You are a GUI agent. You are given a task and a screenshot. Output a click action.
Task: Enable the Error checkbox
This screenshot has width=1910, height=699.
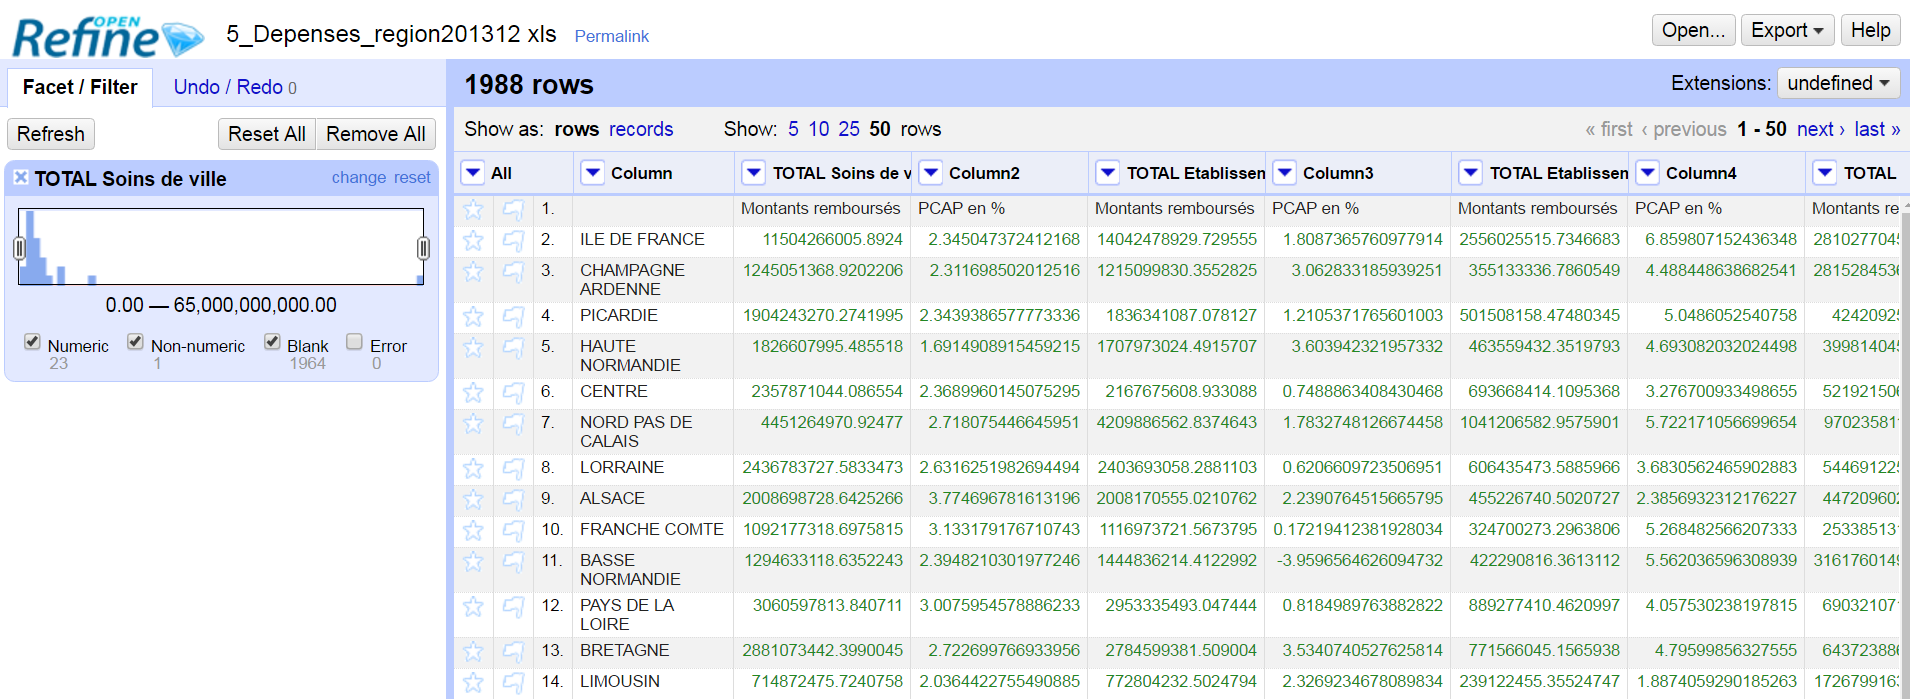[x=354, y=342]
